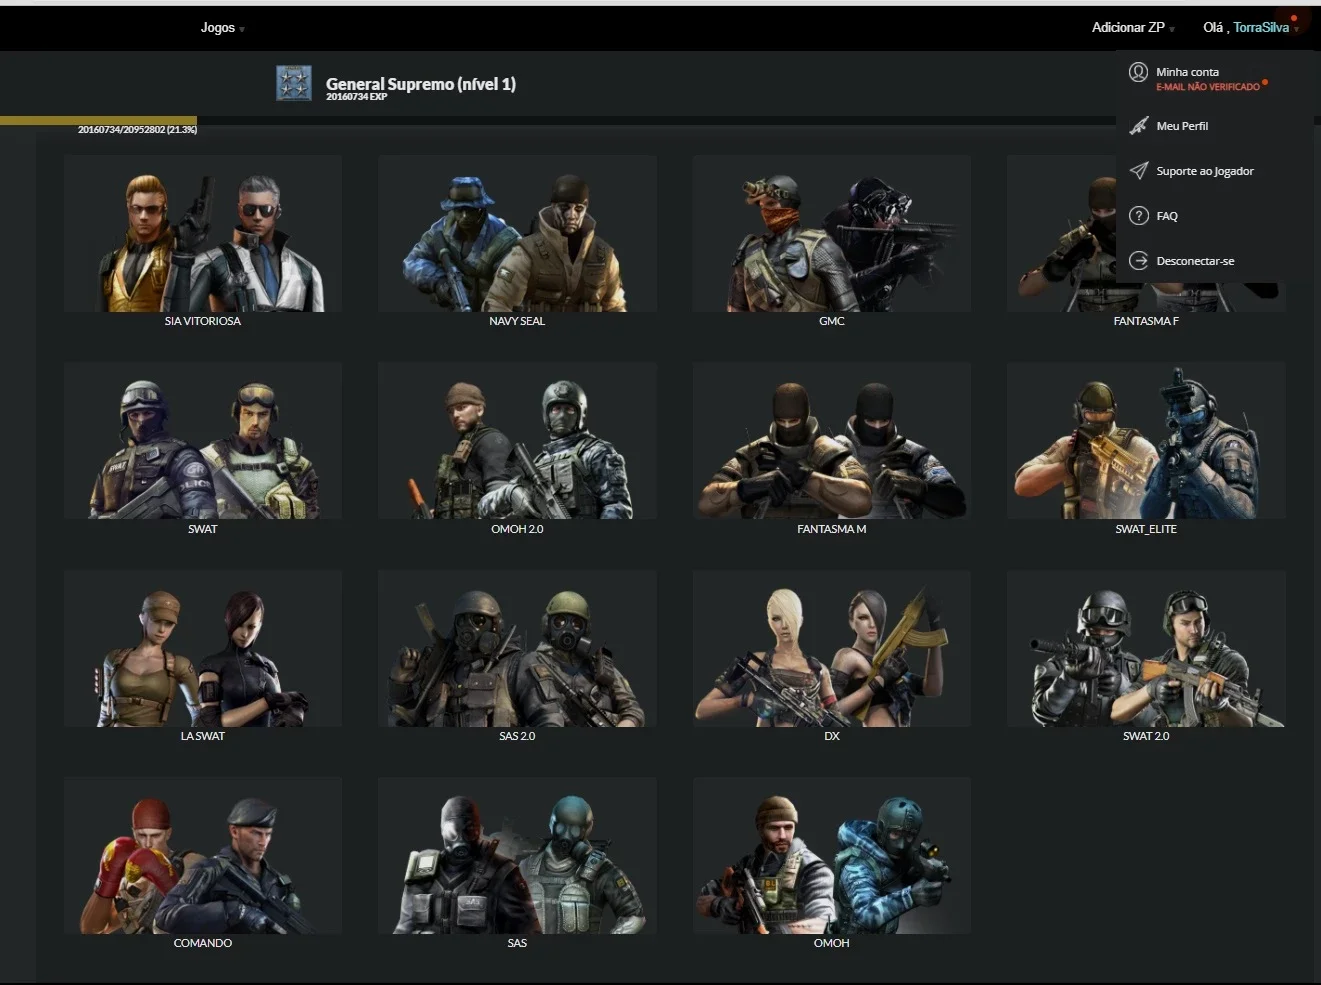The height and width of the screenshot is (985, 1321).
Task: Select Meu Perfil from account menu
Action: click(1182, 126)
